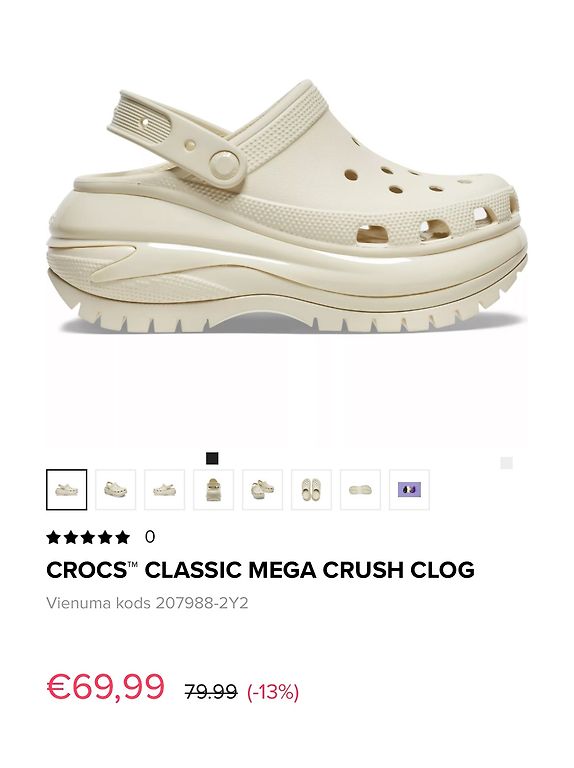Click the fifth star in the rating
Viewport: 574px width, 768px height.
tap(122, 537)
